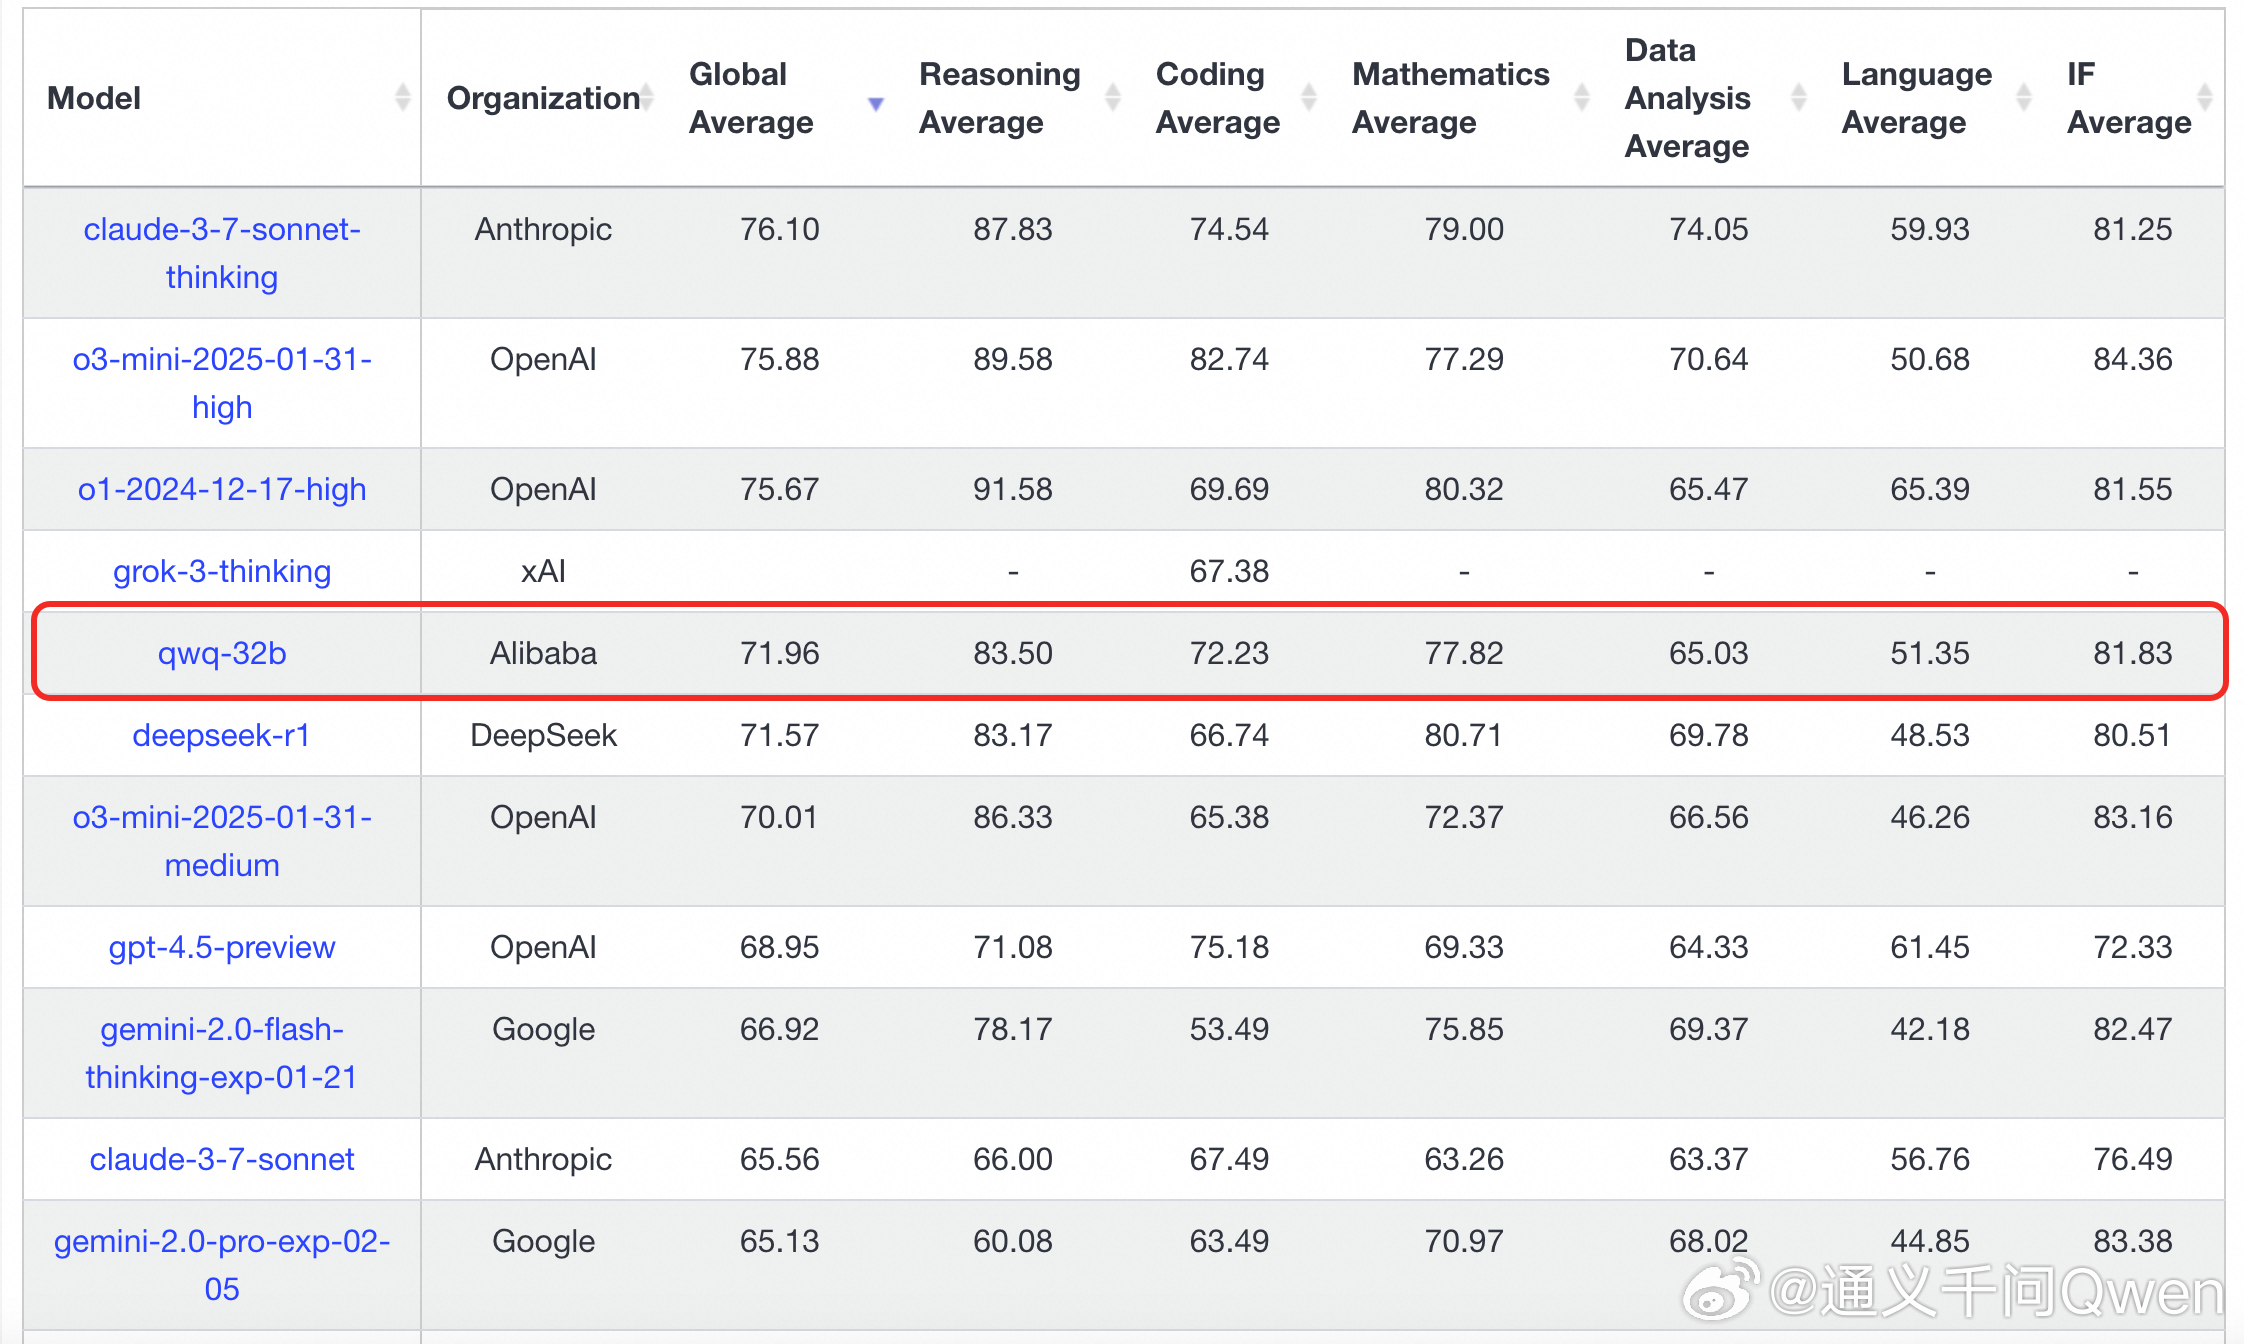Open grok-3-thinking model link
2244x1344 pixels.
pyautogui.click(x=222, y=571)
